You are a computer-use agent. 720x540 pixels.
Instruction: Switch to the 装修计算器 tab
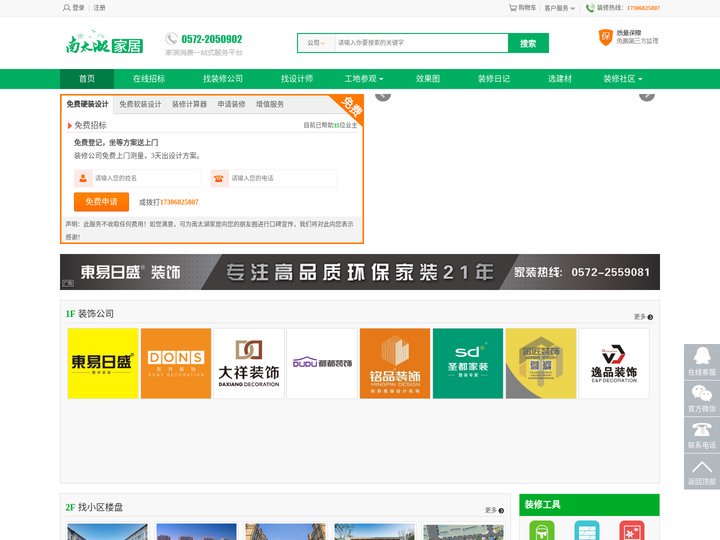(x=189, y=104)
